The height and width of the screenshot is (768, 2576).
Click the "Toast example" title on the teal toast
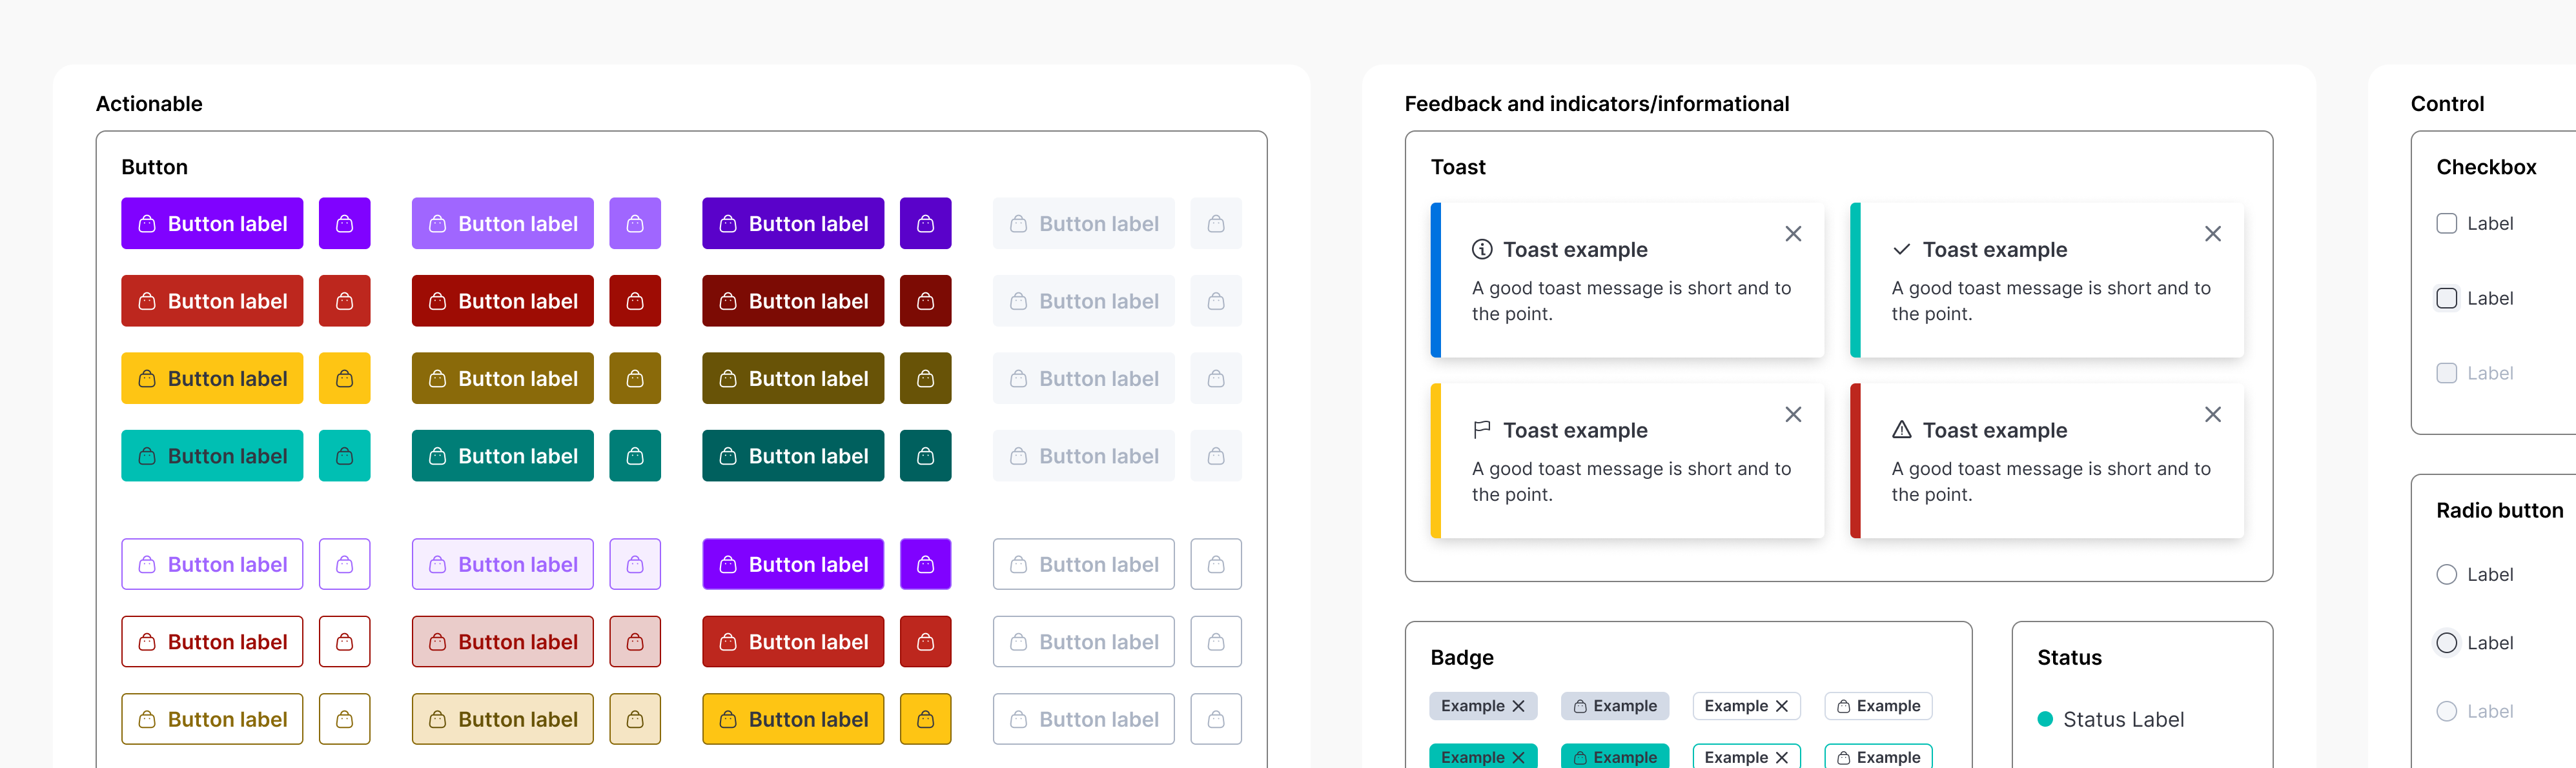coord(1995,250)
